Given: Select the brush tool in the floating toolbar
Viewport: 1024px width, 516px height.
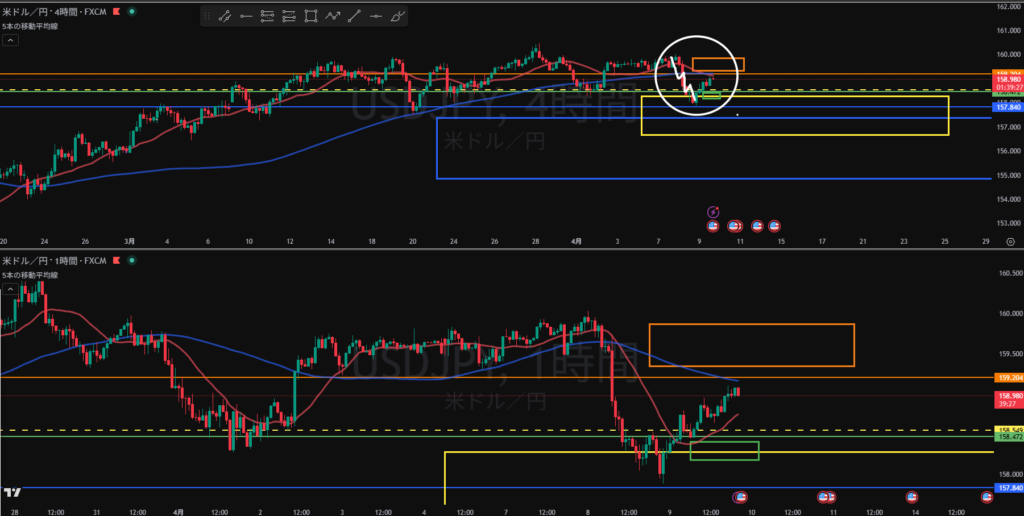Looking at the screenshot, I should click(398, 16).
